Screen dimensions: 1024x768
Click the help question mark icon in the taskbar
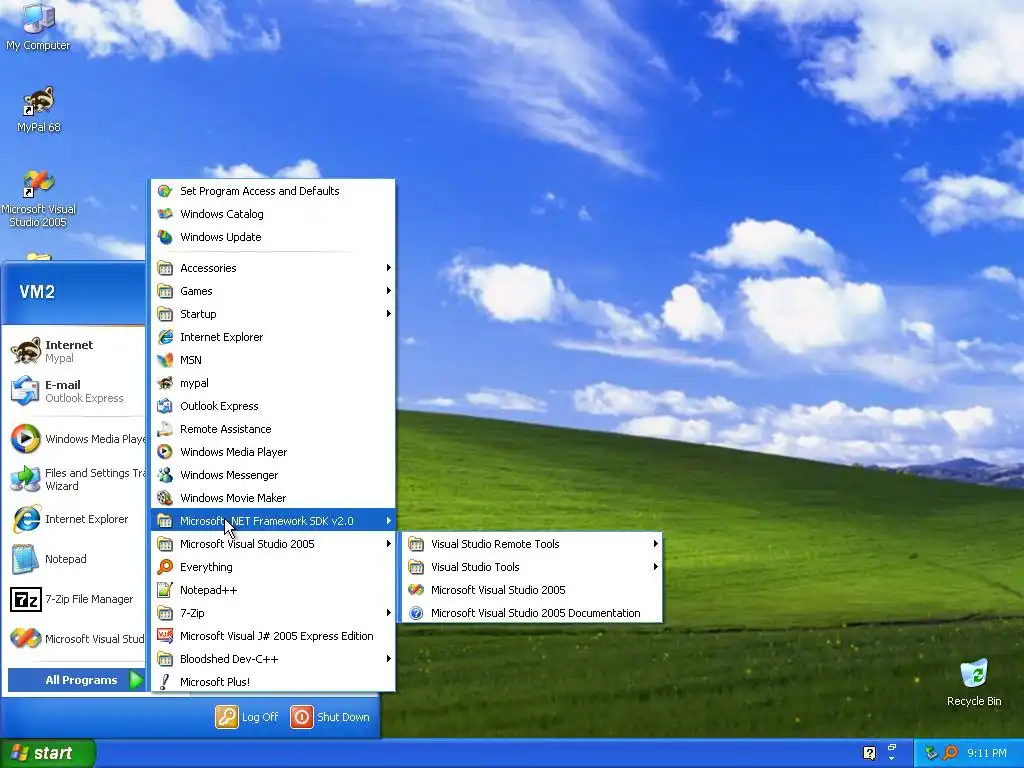click(869, 753)
